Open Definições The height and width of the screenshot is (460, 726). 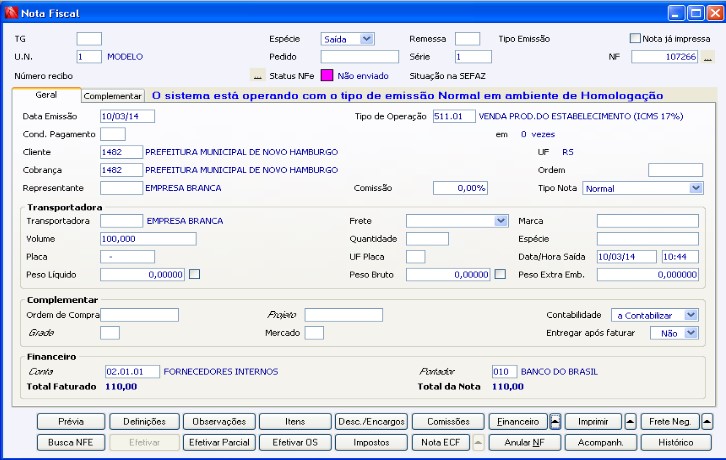[x=144, y=422]
